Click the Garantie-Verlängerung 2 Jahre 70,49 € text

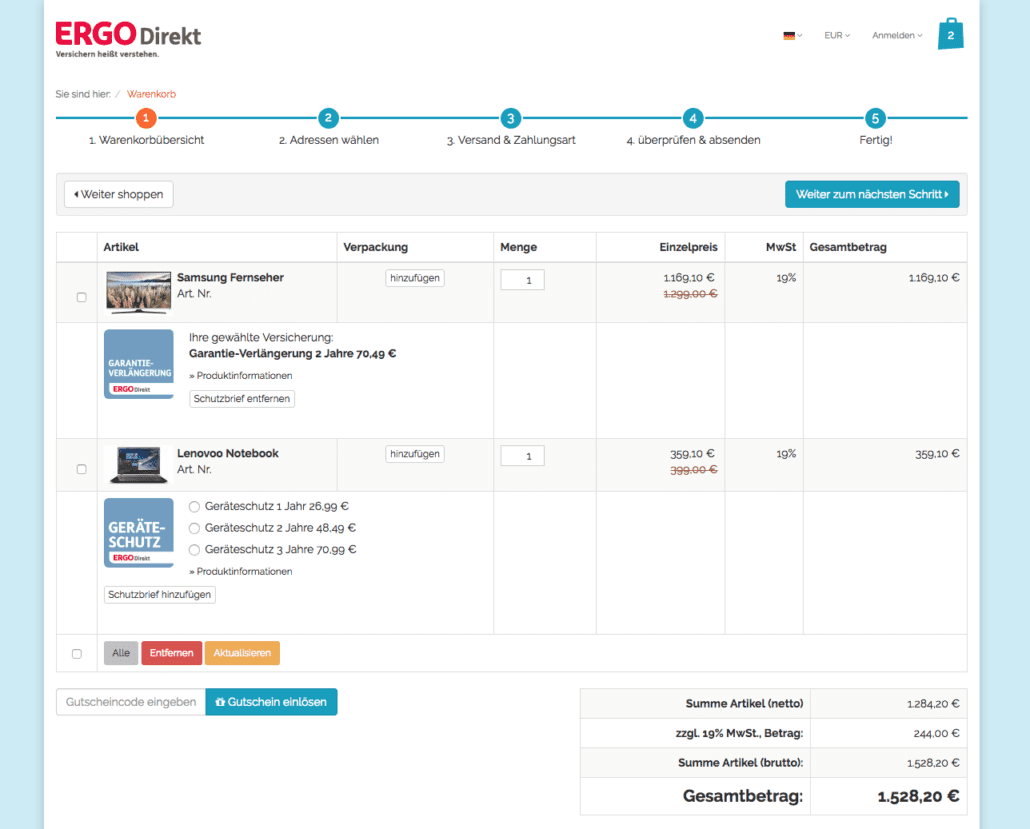click(292, 353)
